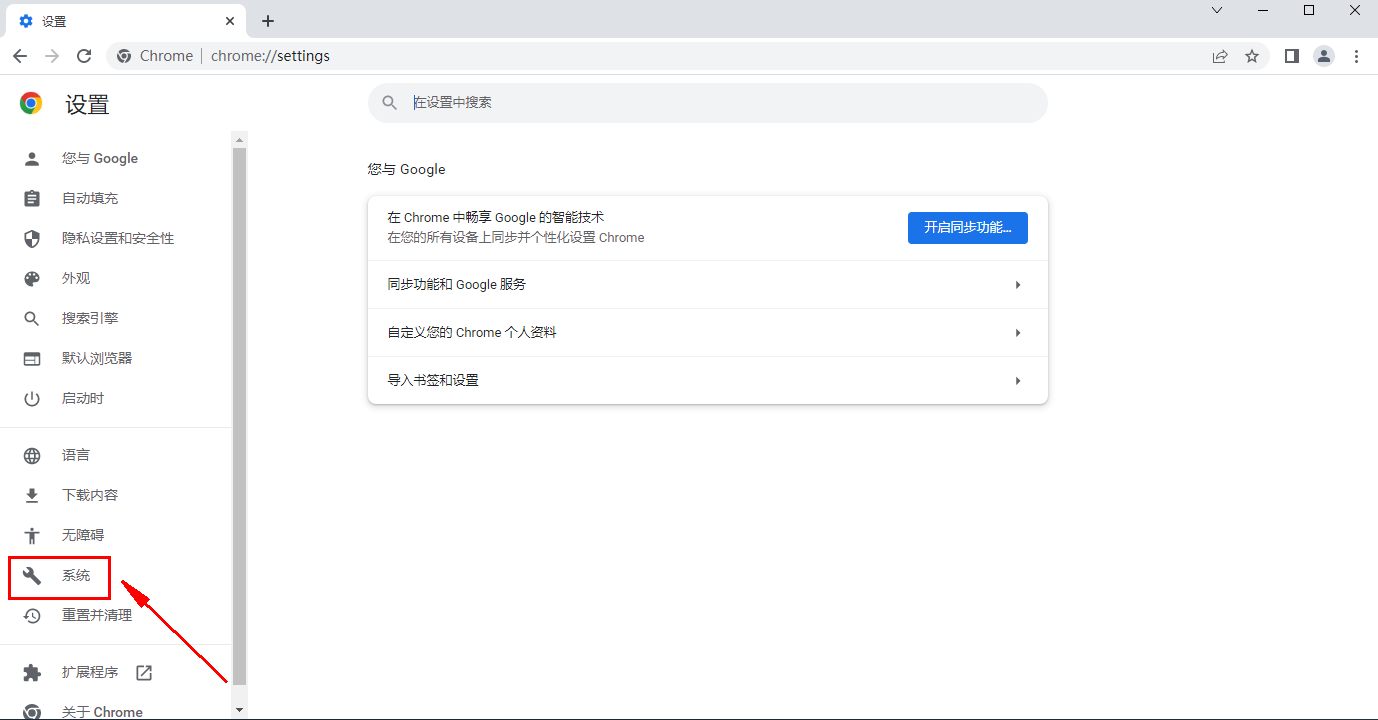The width and height of the screenshot is (1378, 720).
Task: Click the globe icon for 语言
Action: tap(32, 455)
